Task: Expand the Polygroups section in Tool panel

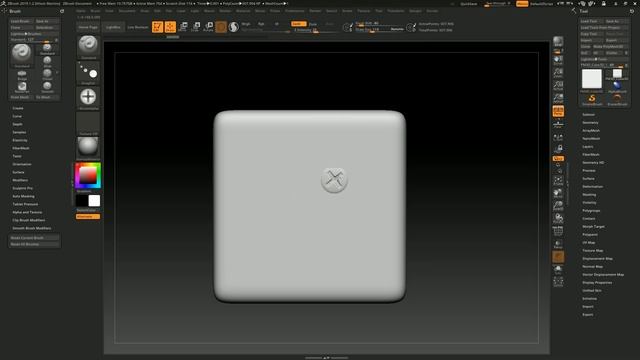Action: [591, 211]
